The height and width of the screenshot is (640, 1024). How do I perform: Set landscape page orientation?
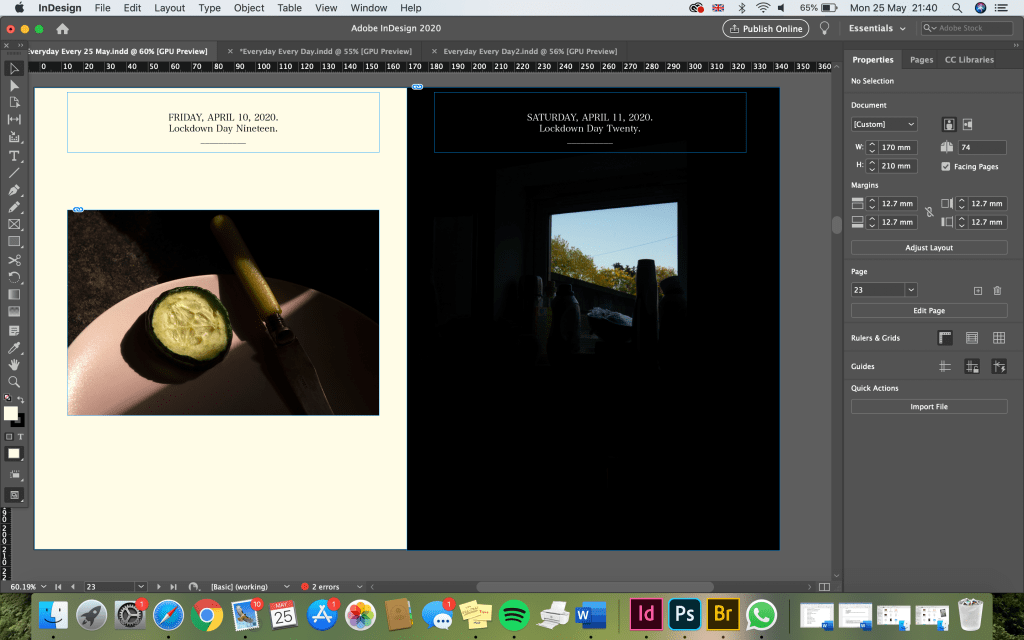coord(968,124)
